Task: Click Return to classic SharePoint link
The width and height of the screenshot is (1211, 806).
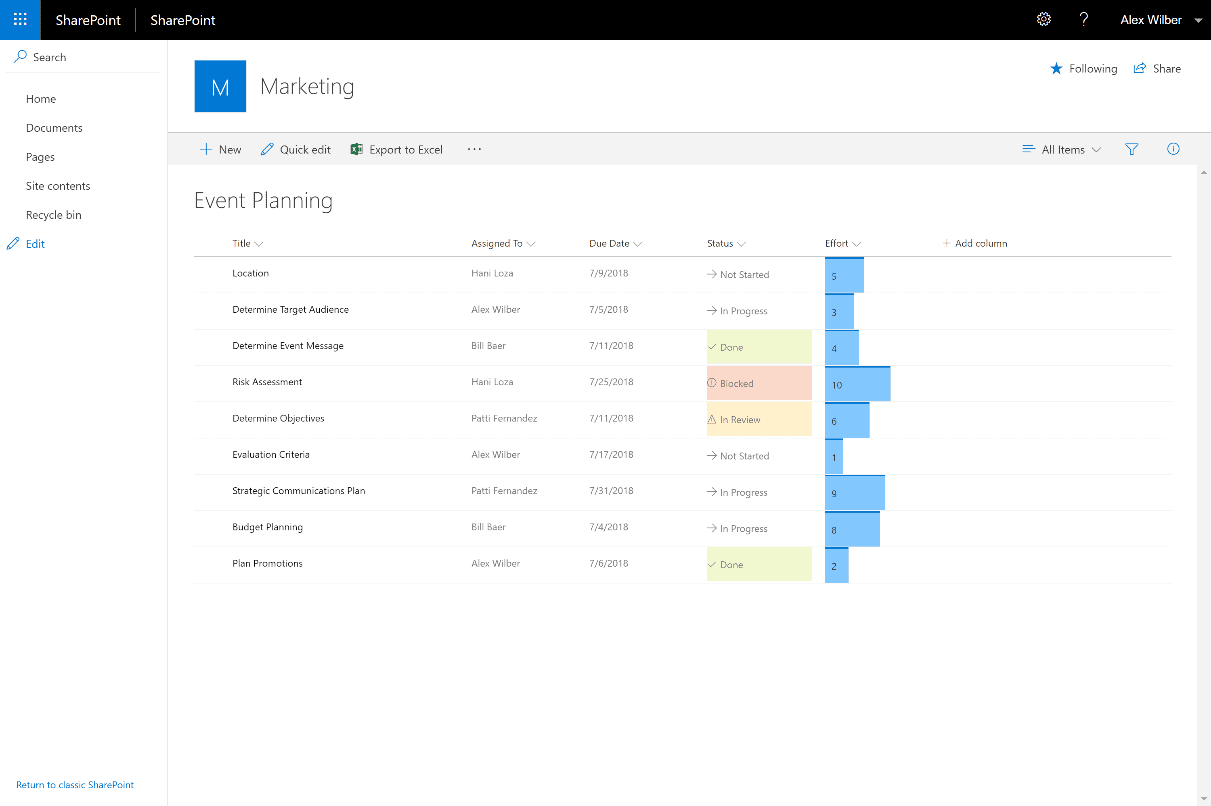Action: [74, 784]
